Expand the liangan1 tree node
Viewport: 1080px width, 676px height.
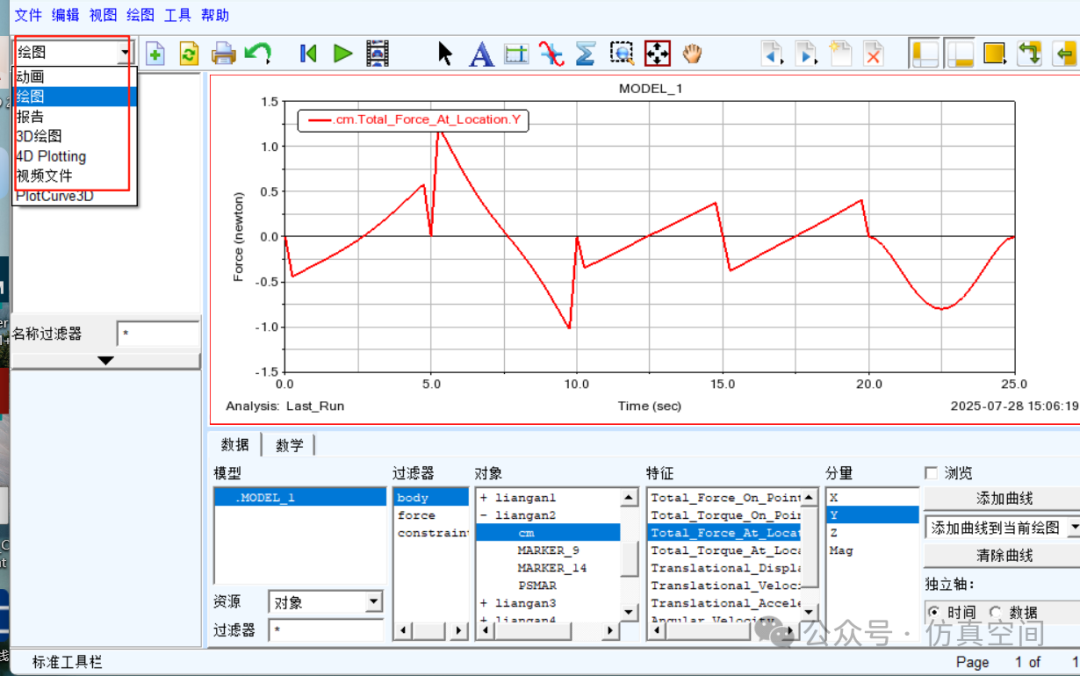pos(484,498)
